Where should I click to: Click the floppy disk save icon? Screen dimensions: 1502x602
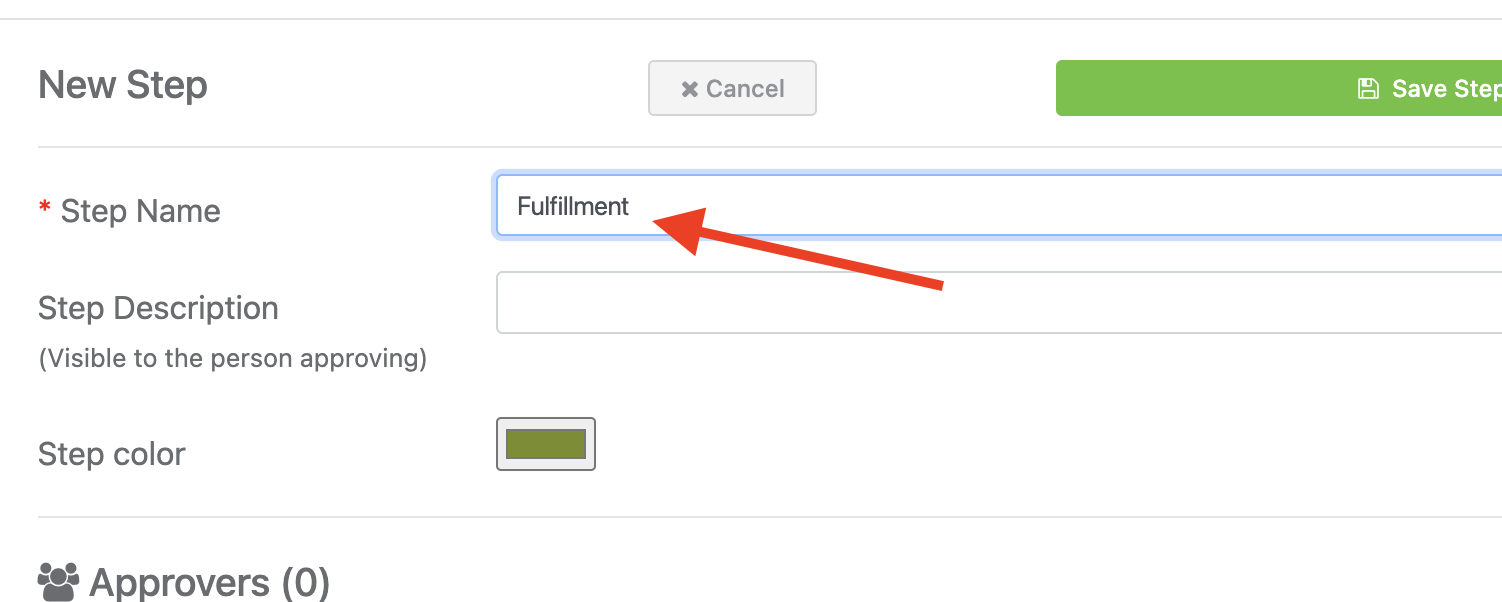coord(1368,88)
